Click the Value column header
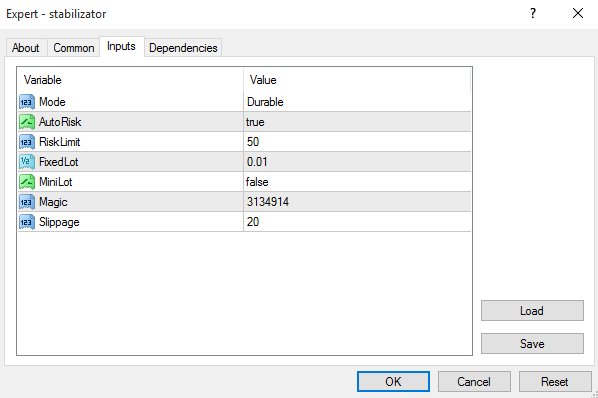This screenshot has height=398, width=598. (357, 80)
